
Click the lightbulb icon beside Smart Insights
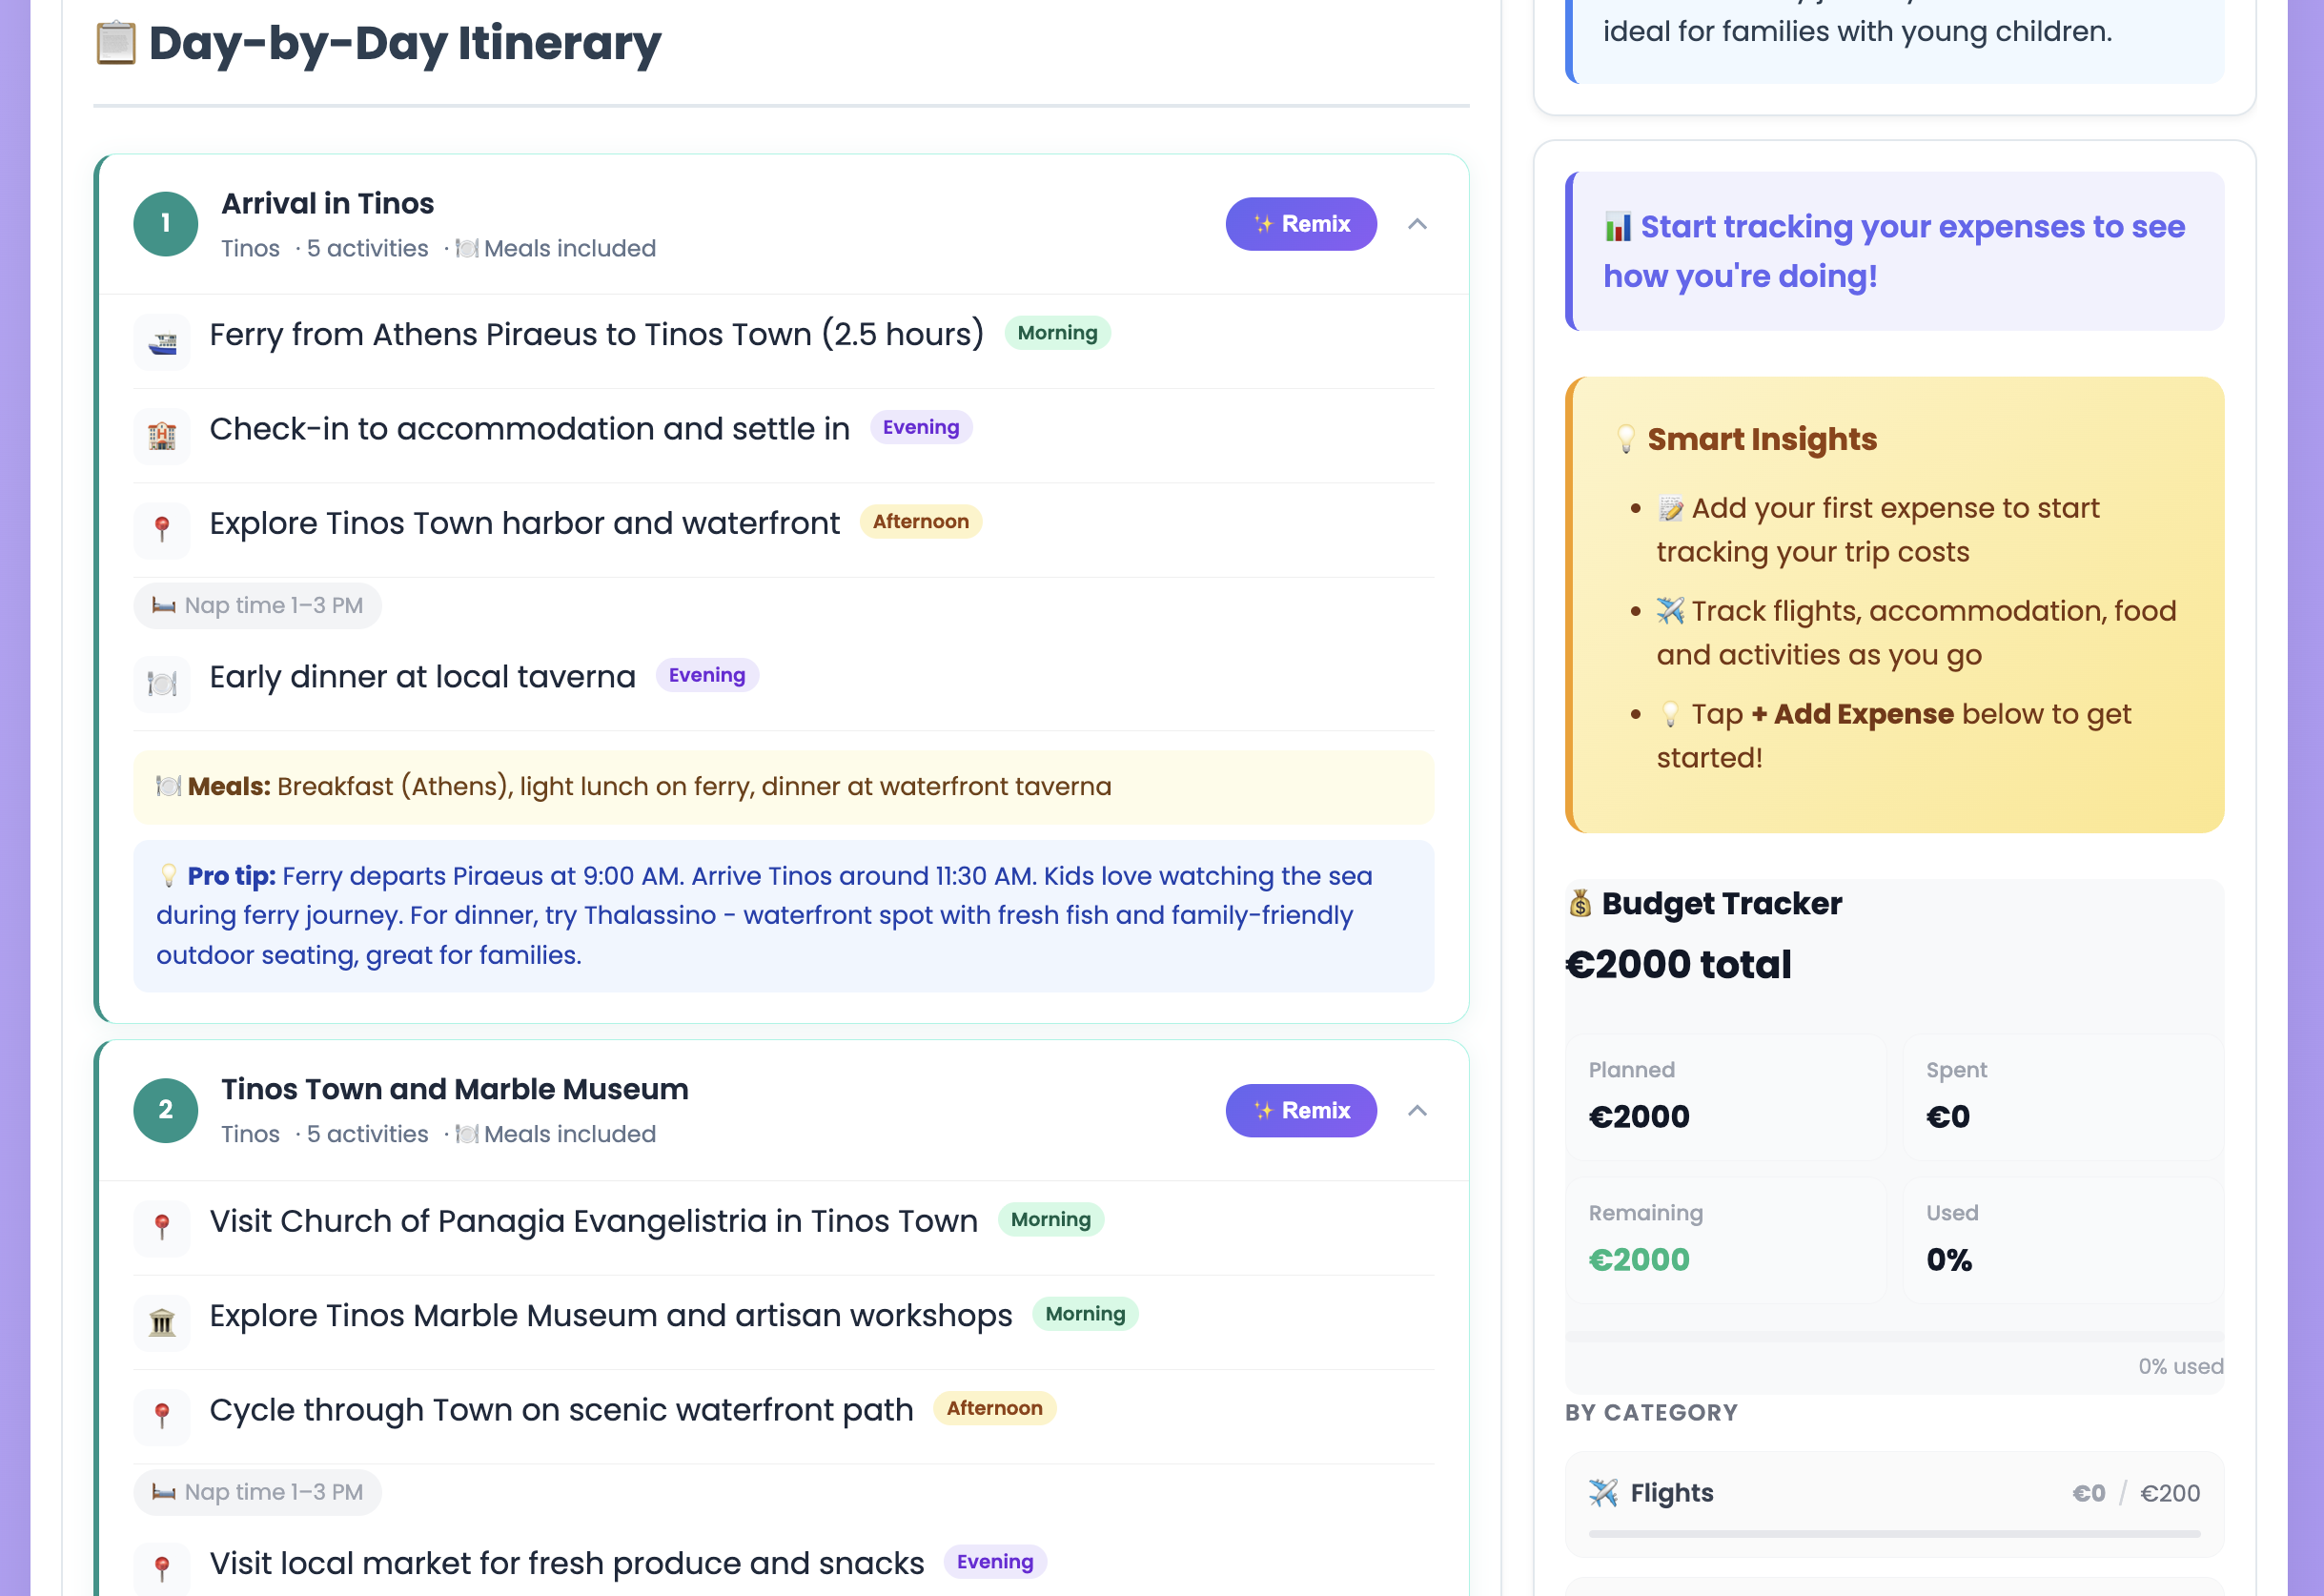pos(1626,440)
